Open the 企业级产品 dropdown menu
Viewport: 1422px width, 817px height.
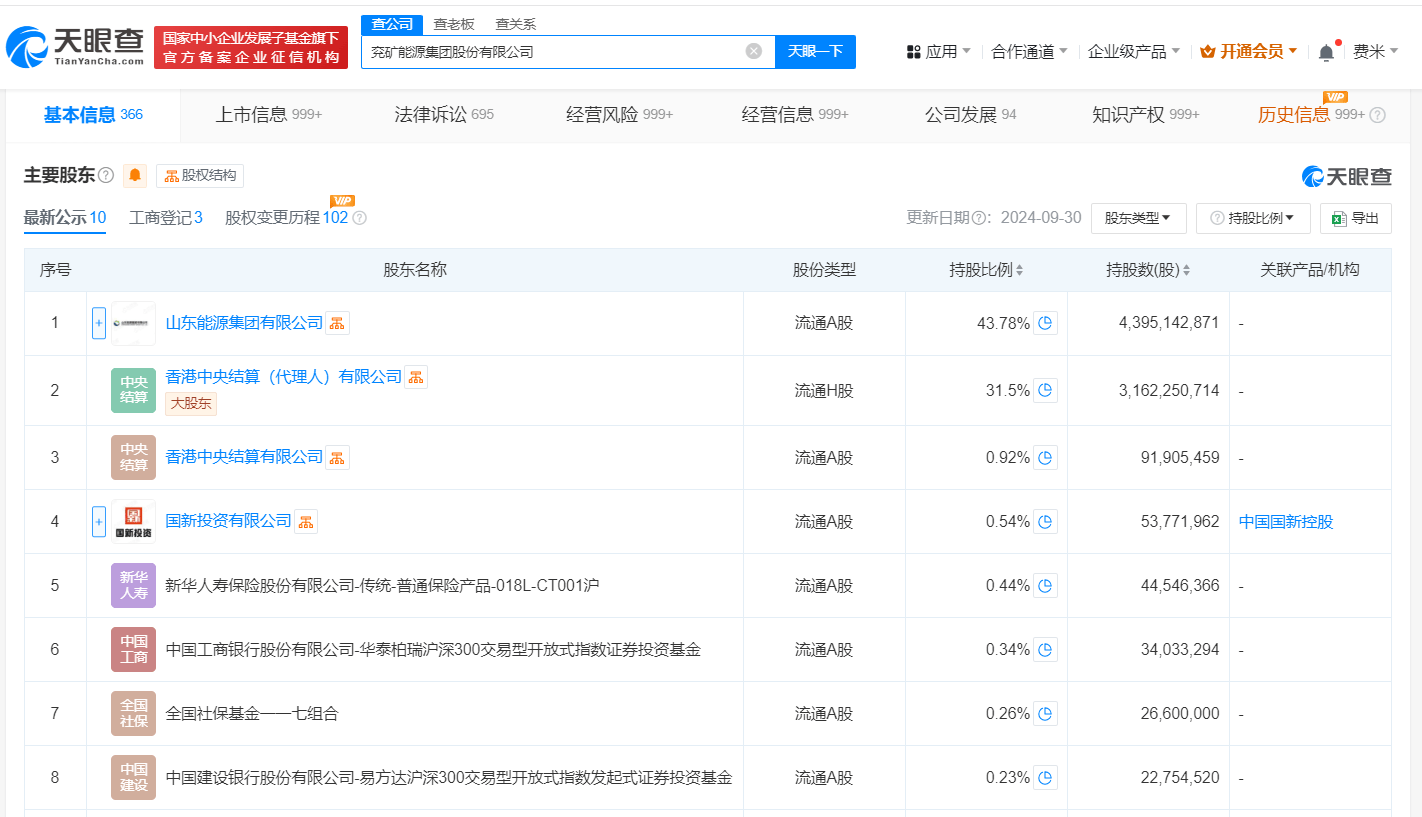pos(1134,51)
